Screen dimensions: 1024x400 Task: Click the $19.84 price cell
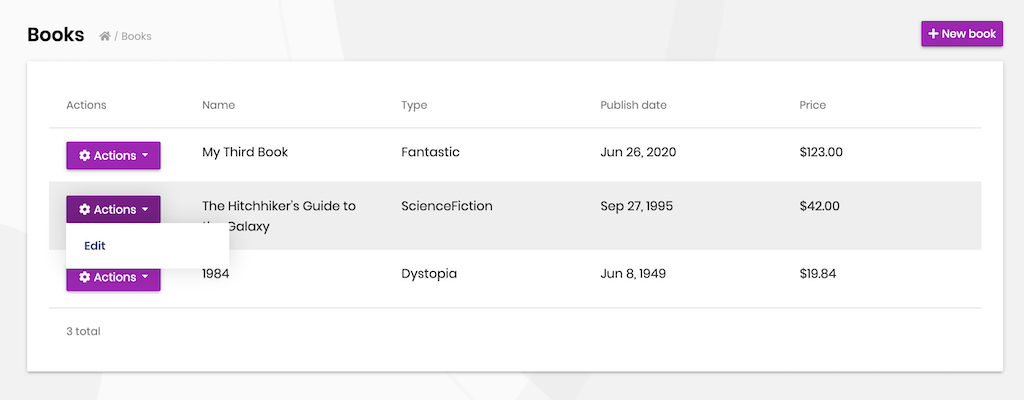coord(820,273)
